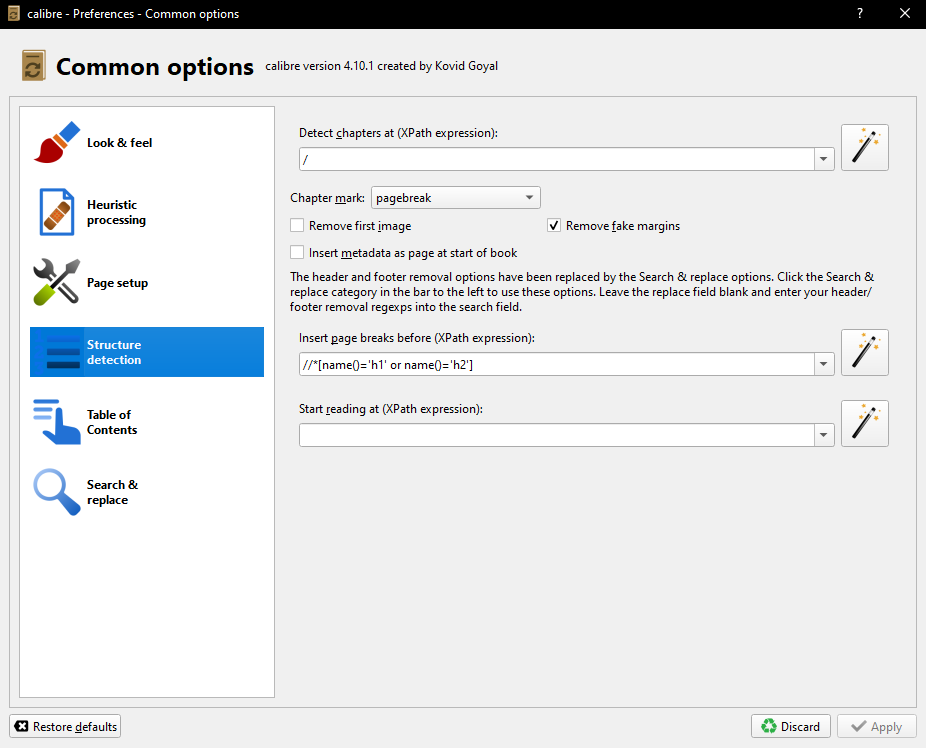Open the XPath wizard for page breaks
The image size is (926, 748).
pos(865,352)
